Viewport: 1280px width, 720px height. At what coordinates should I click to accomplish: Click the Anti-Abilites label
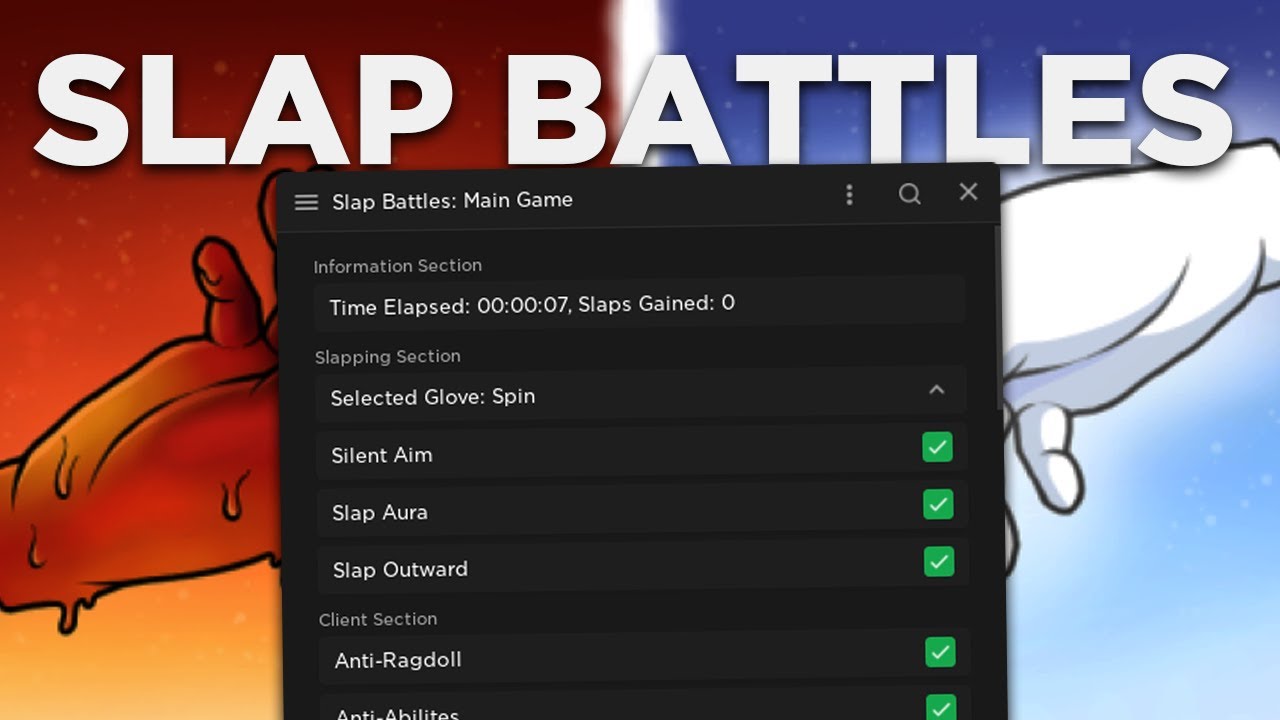(x=397, y=714)
